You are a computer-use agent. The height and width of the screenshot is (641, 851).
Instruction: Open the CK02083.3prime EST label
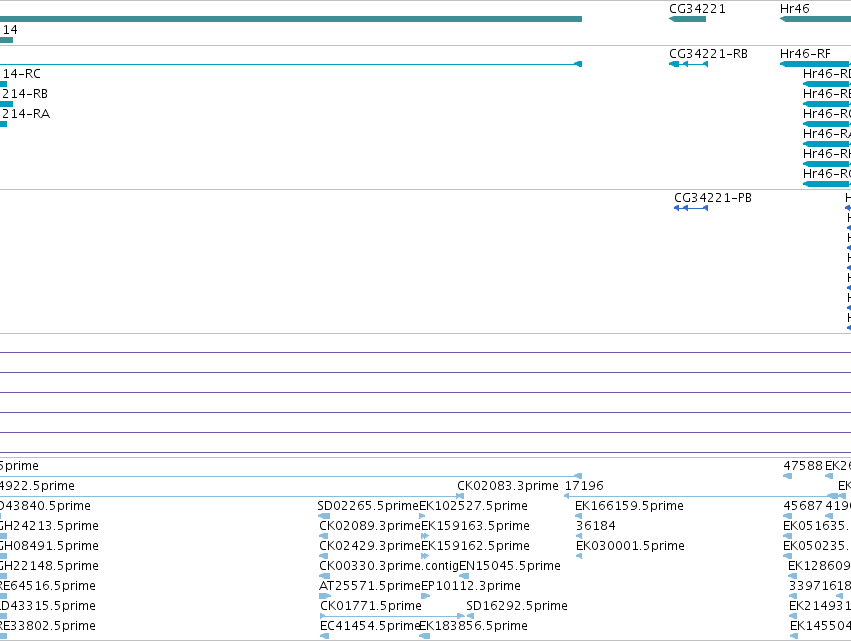507,486
